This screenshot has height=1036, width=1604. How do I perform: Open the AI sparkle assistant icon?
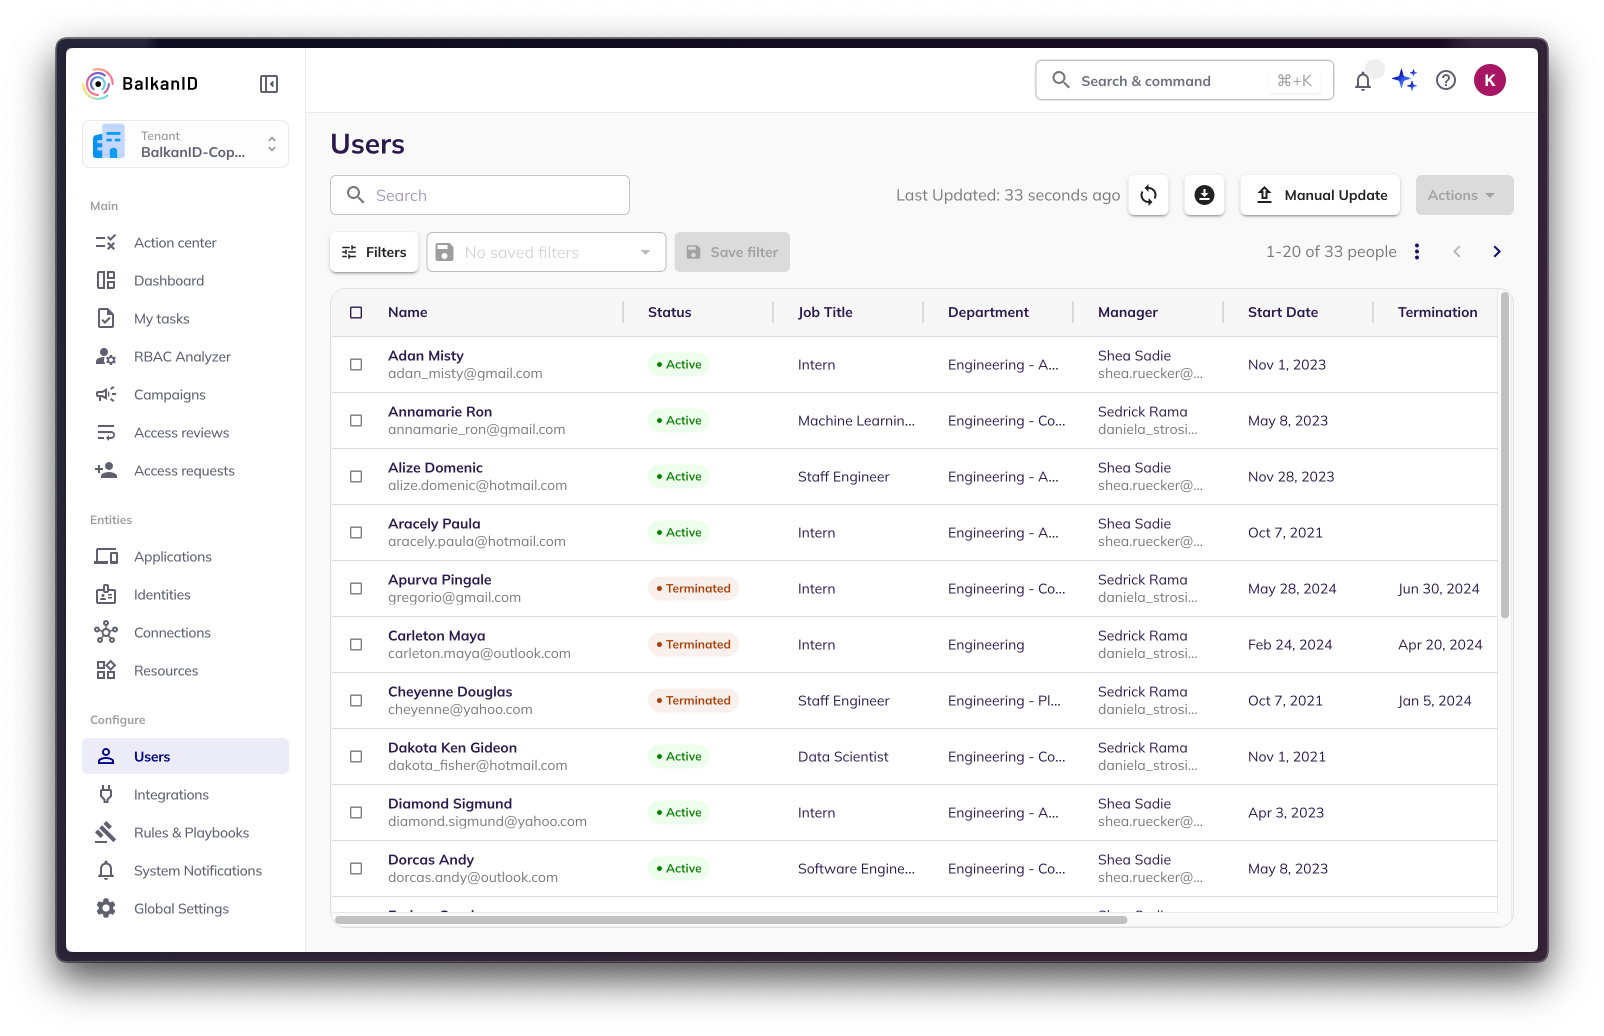point(1404,80)
